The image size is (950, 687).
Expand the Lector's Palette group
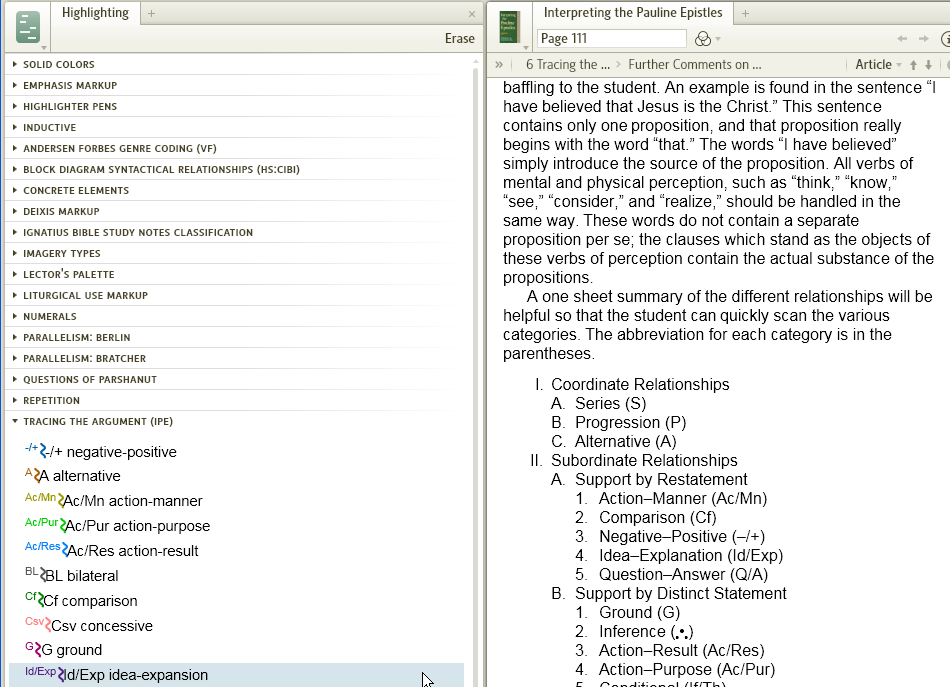tap(15, 274)
